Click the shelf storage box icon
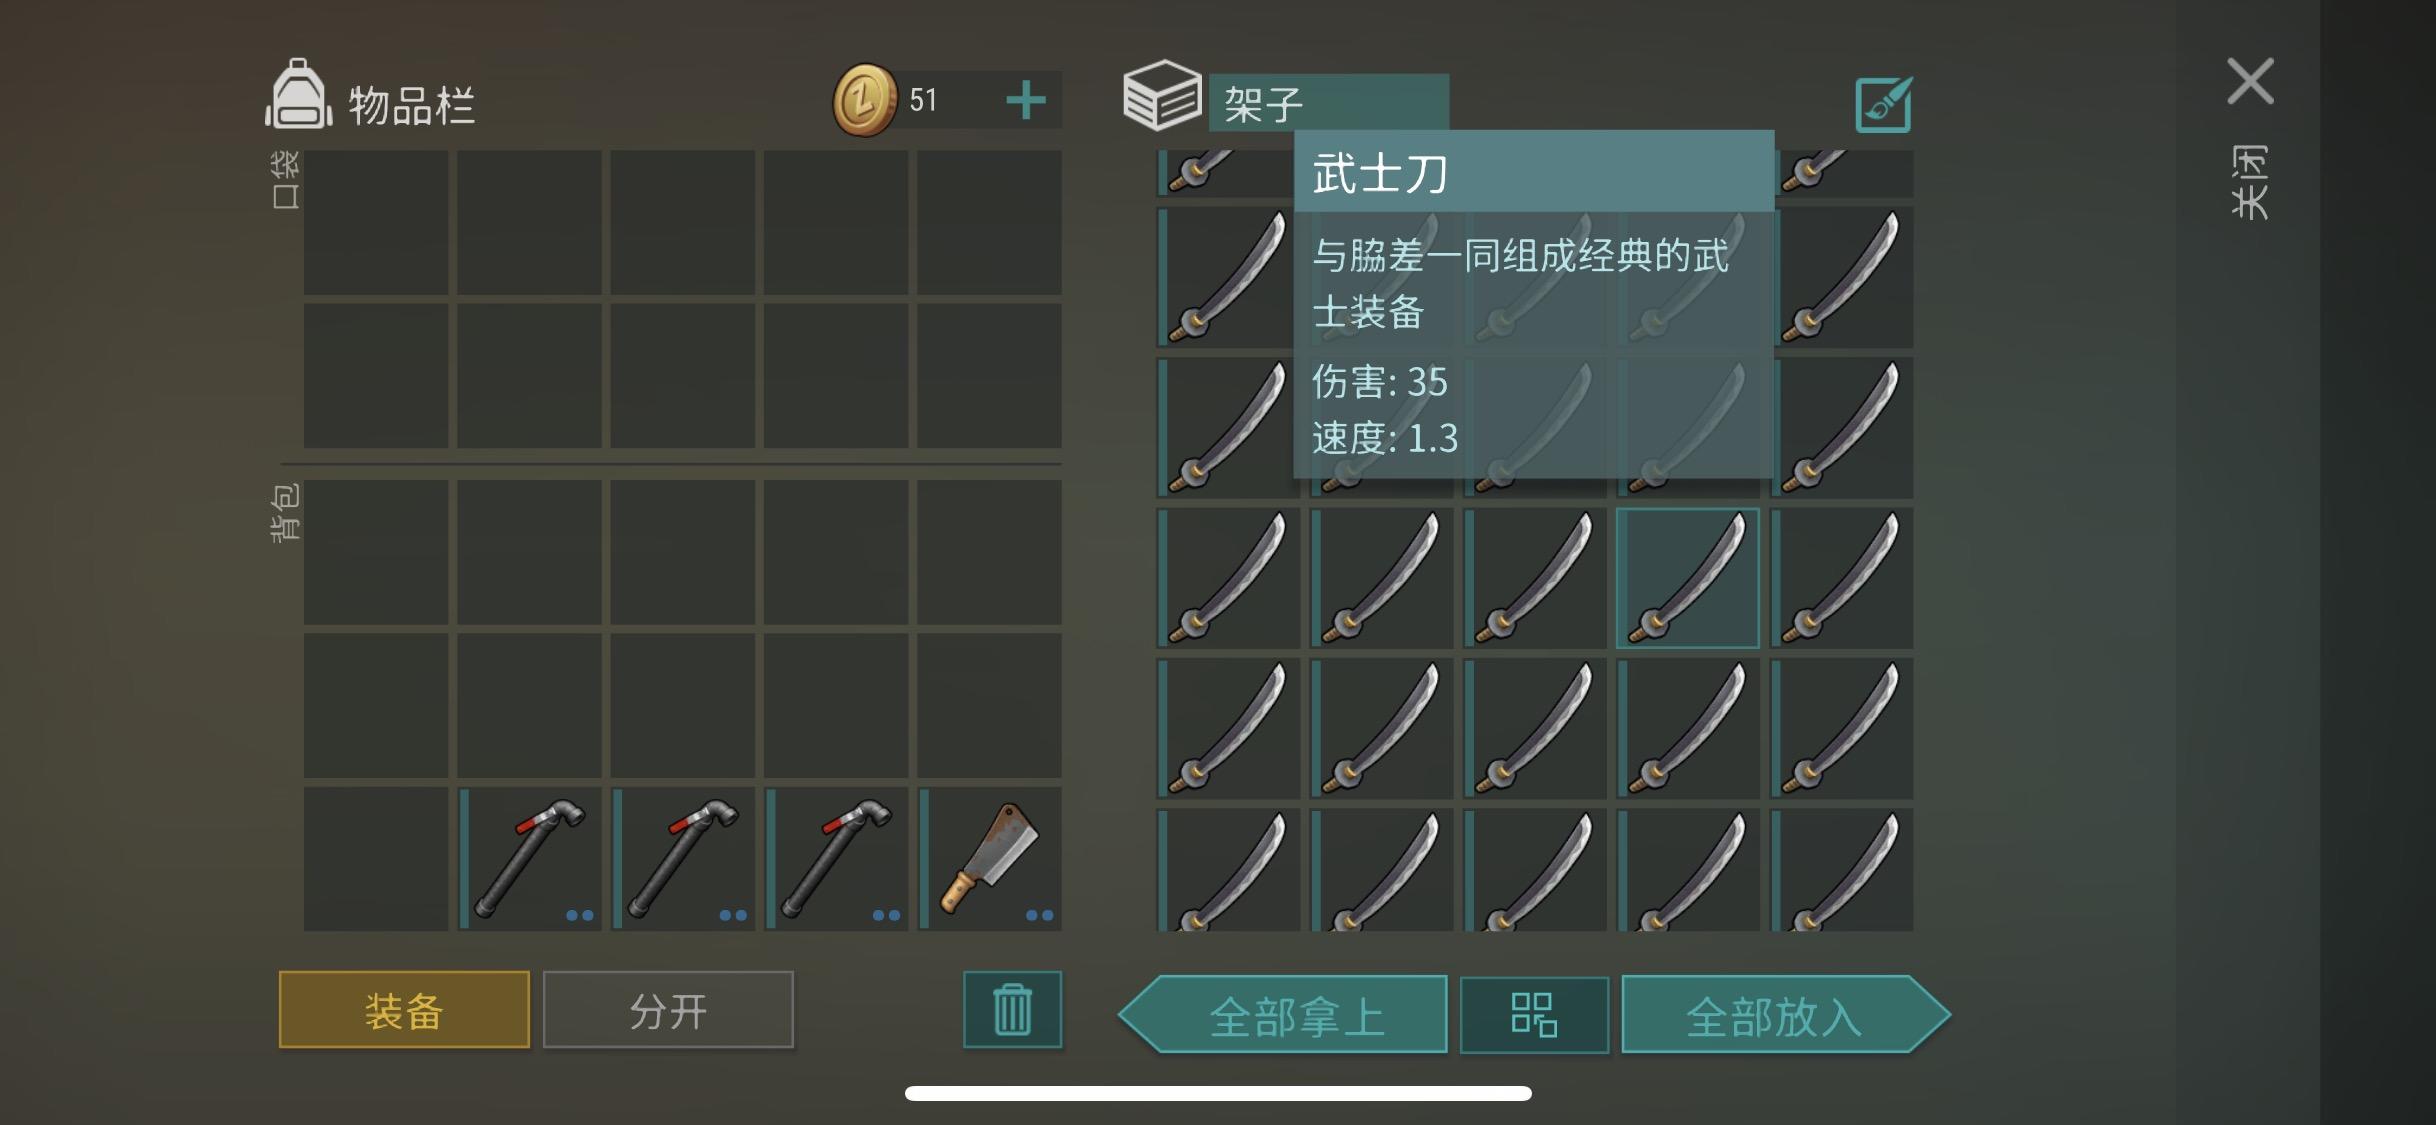2436x1125 pixels. pyautogui.click(x=1161, y=96)
